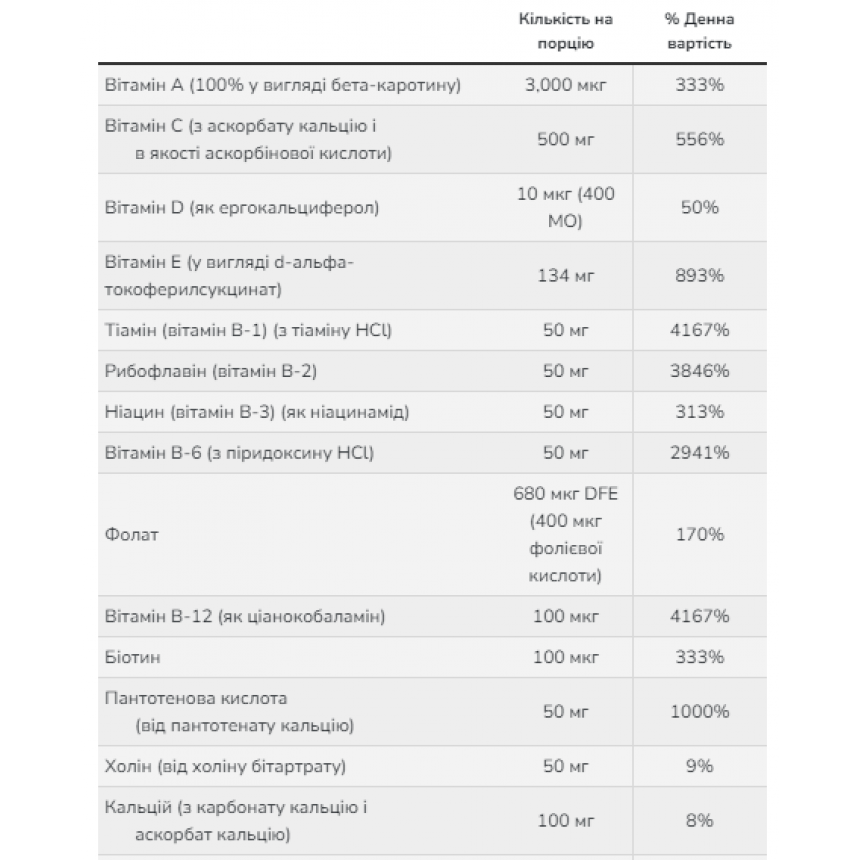Click the '10 мкг (400 МО)' amount cell
The height and width of the screenshot is (860, 860).
coord(565,207)
